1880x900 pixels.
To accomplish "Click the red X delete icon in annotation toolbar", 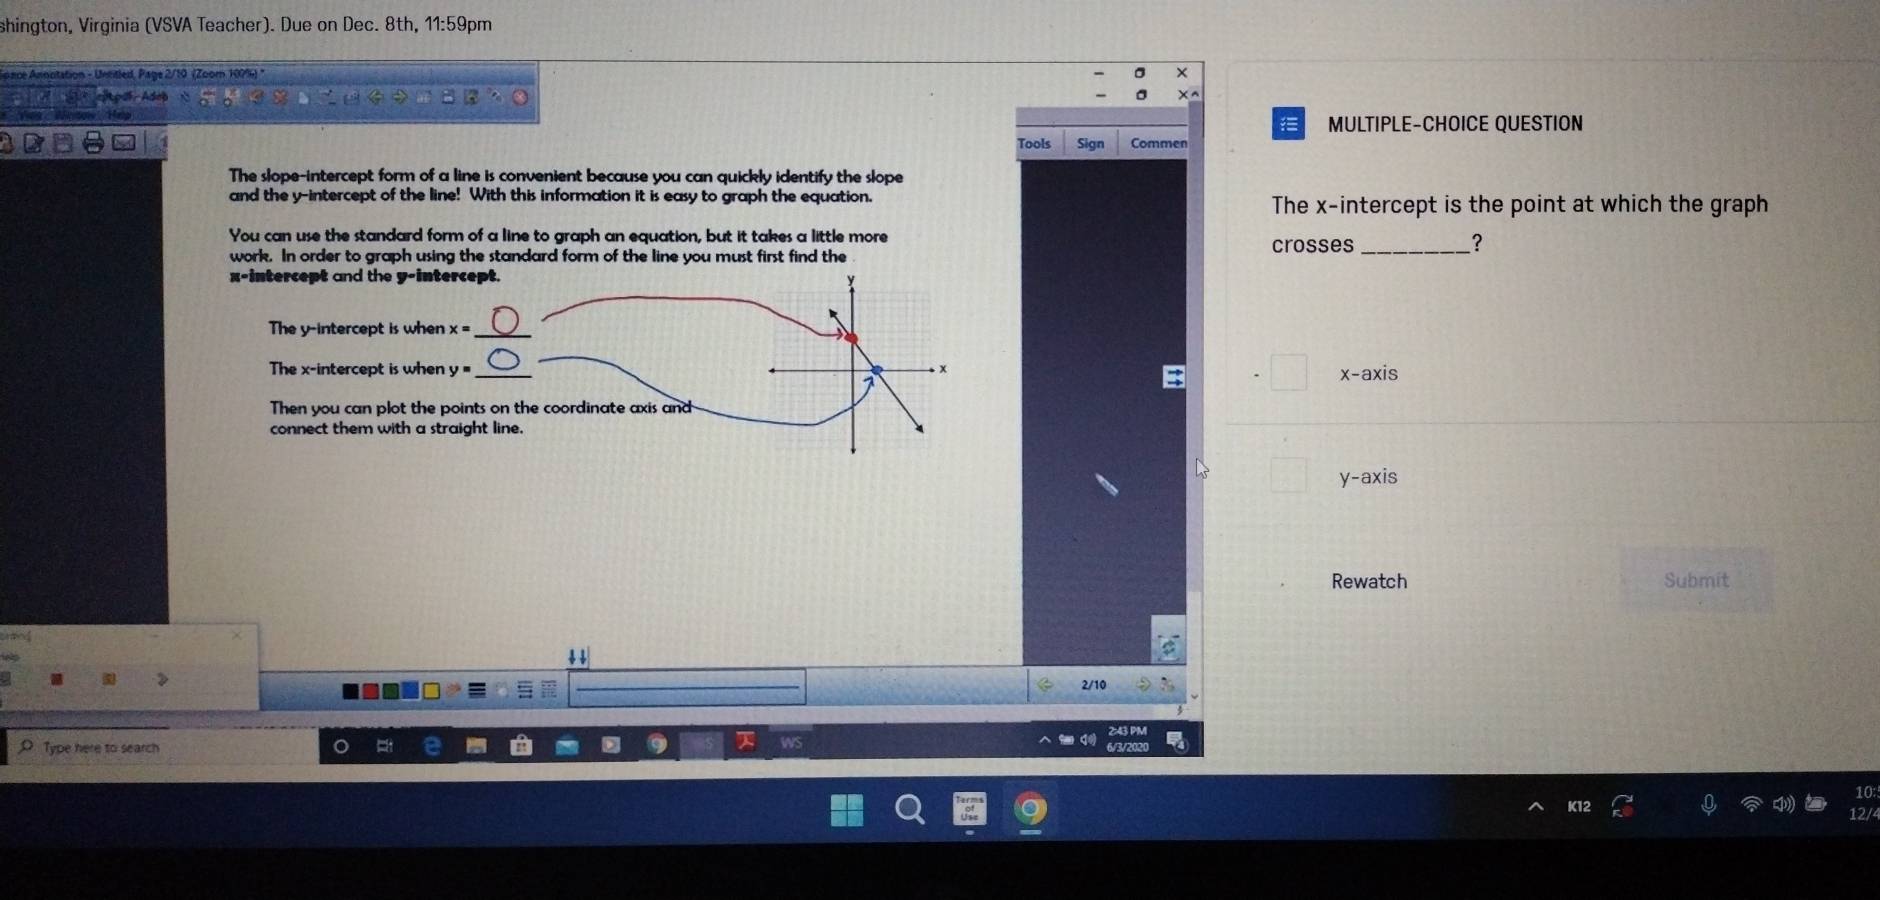I will (279, 97).
